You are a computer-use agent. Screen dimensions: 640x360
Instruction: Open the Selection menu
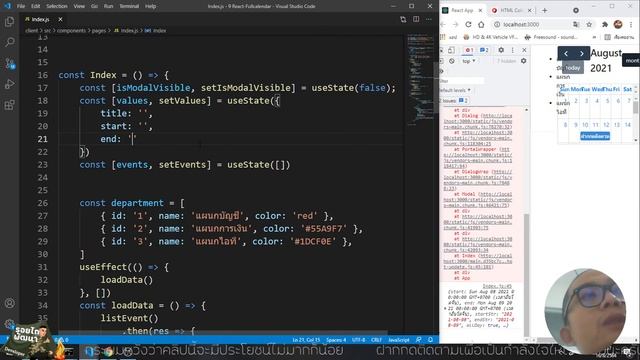(57, 6)
